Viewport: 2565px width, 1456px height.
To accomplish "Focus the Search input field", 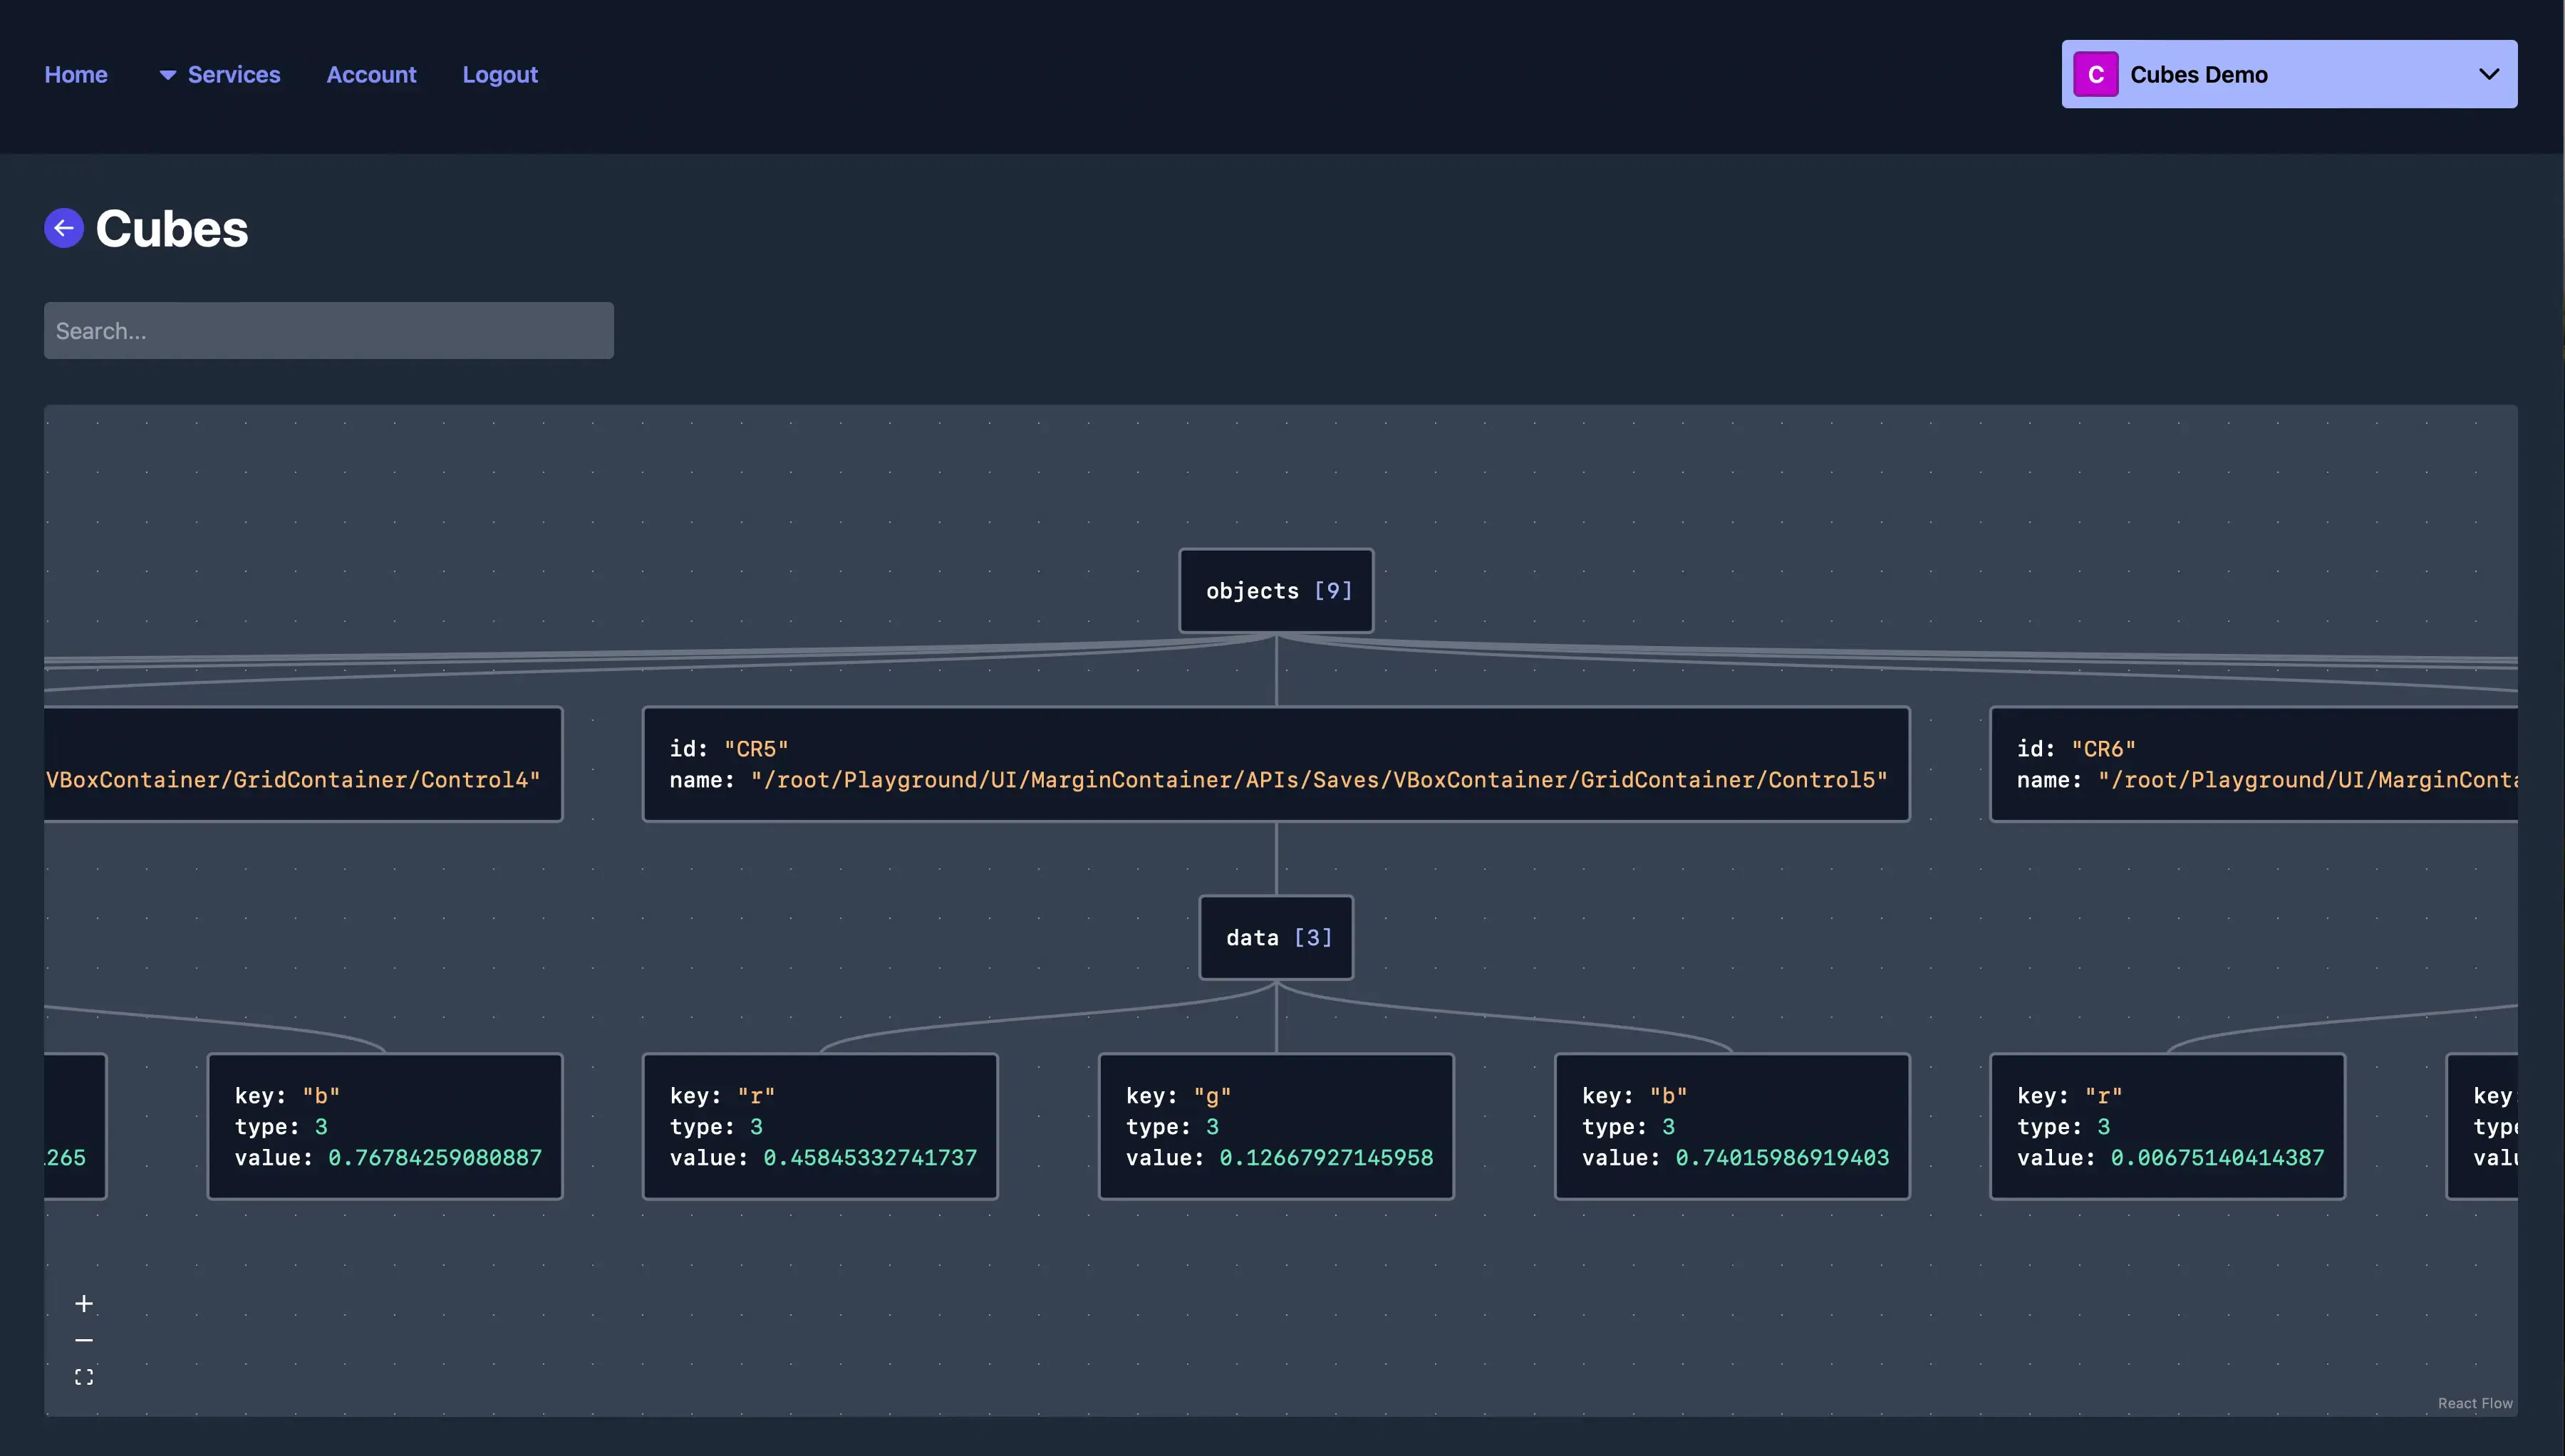I will click(329, 330).
